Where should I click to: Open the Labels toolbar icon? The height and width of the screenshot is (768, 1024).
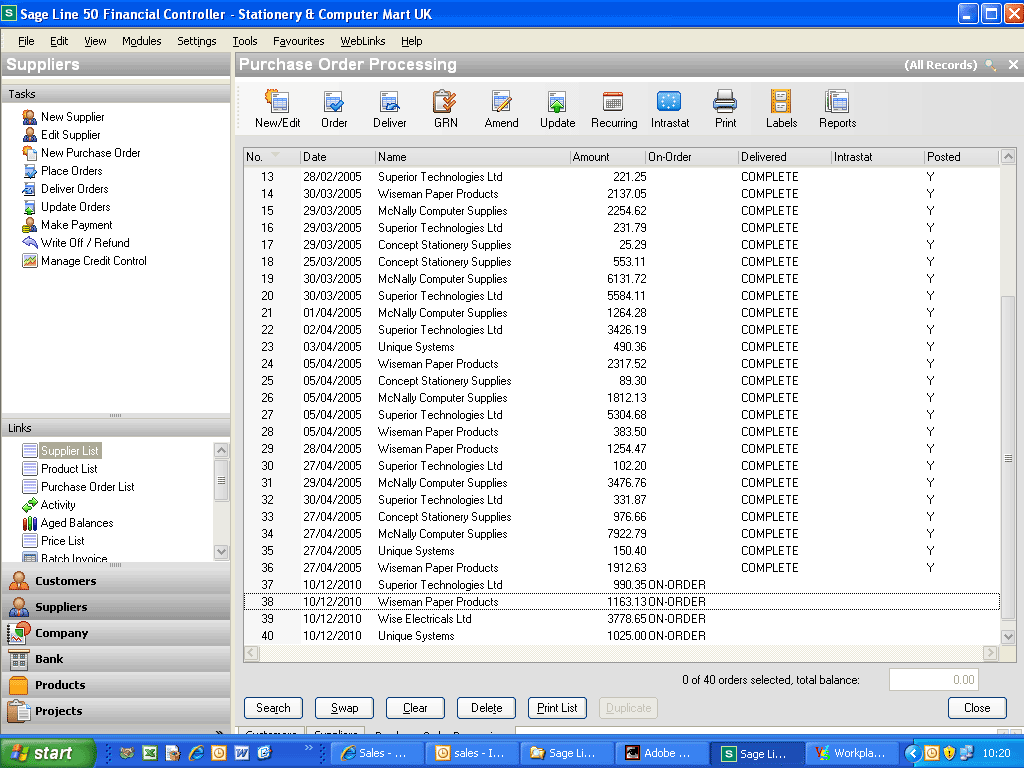(x=782, y=108)
